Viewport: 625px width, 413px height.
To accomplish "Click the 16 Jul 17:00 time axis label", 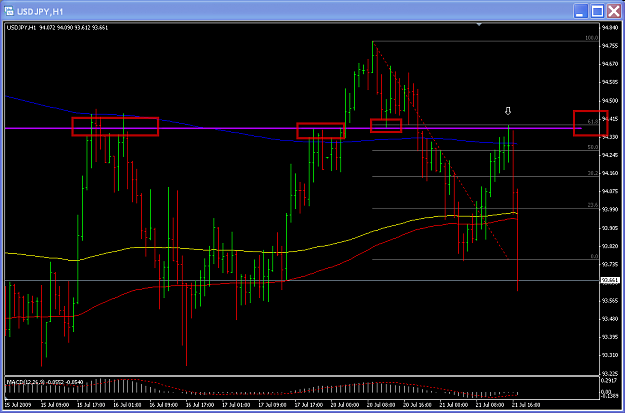I will (x=201, y=405).
